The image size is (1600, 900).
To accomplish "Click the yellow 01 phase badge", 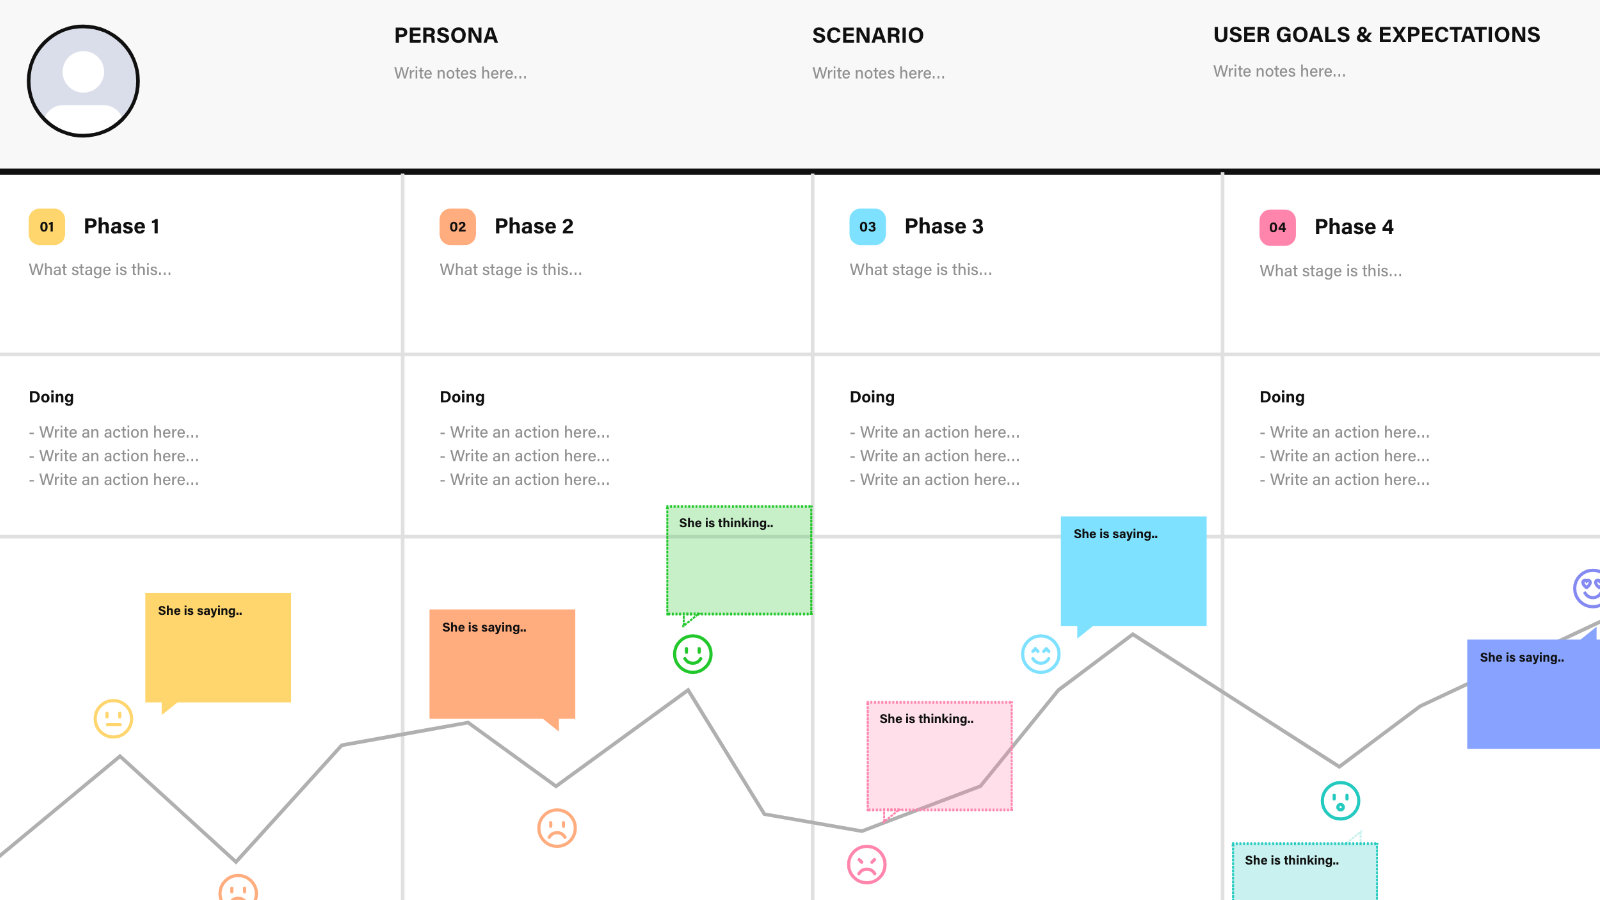I will 47,227.
